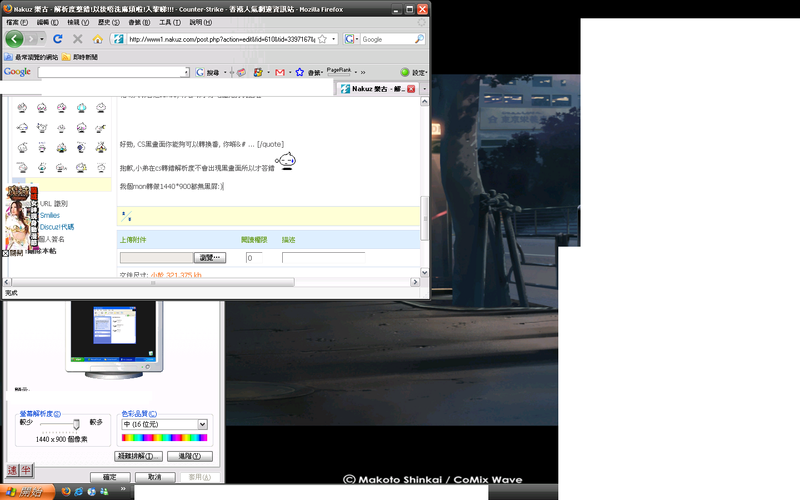
Task: Click the horizontal scrollbar right arrow
Action: [x=415, y=282]
